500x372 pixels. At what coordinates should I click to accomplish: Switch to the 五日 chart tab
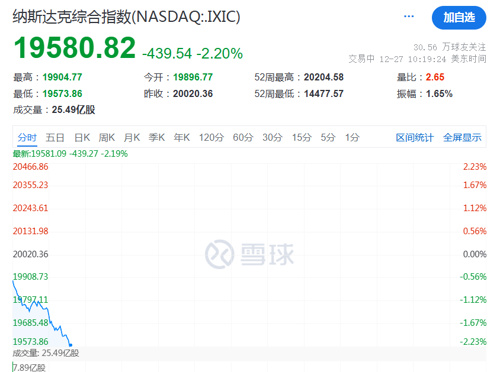click(55, 137)
